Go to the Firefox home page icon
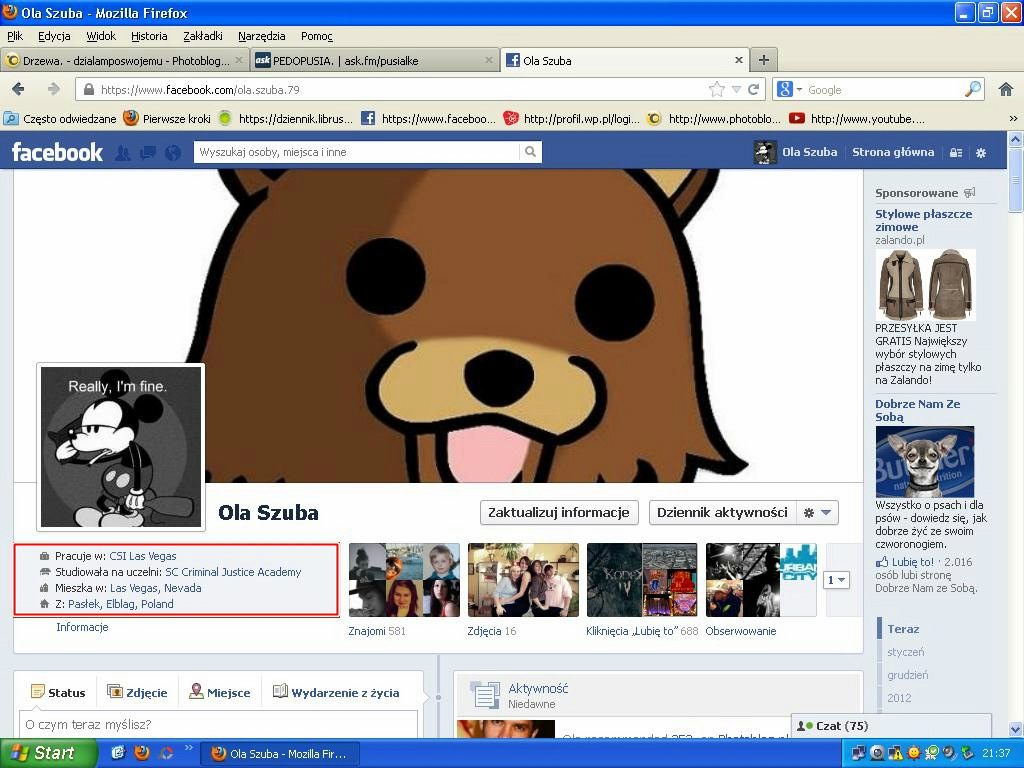 [1006, 89]
